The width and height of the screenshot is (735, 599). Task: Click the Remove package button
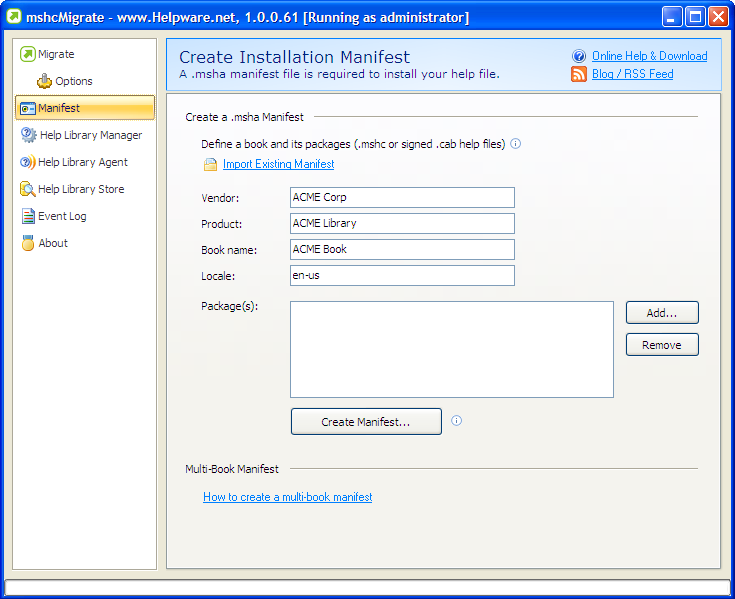[662, 345]
